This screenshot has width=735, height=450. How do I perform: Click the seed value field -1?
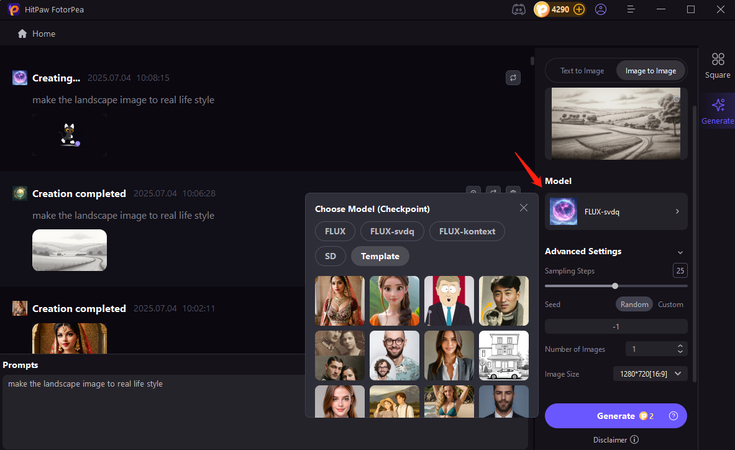click(616, 326)
